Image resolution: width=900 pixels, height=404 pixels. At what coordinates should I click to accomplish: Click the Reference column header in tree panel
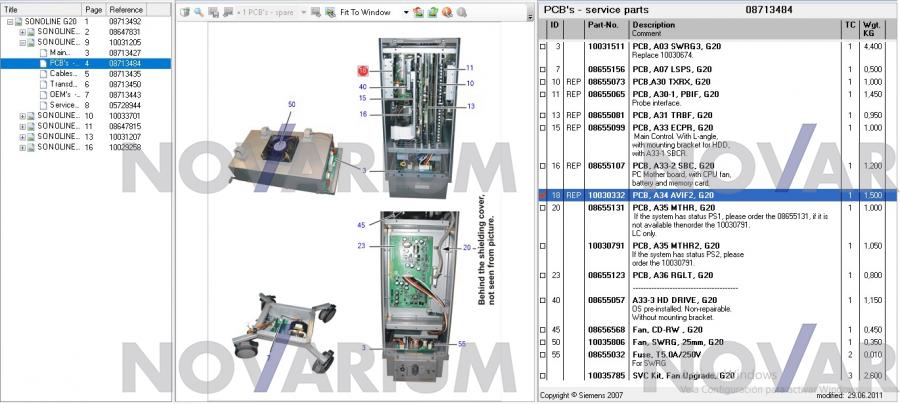[x=126, y=9]
